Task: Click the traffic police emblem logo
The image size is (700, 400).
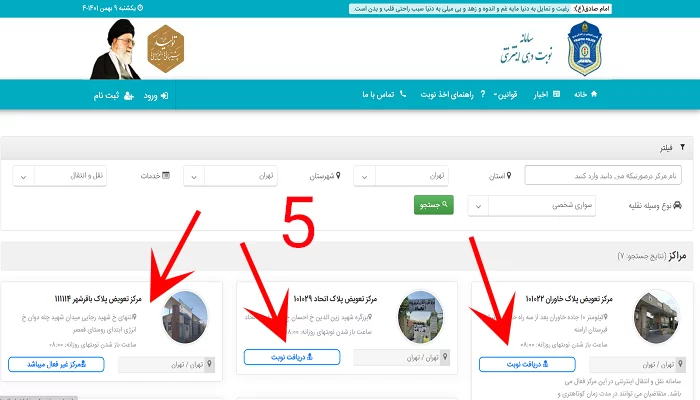Action: pyautogui.click(x=584, y=48)
